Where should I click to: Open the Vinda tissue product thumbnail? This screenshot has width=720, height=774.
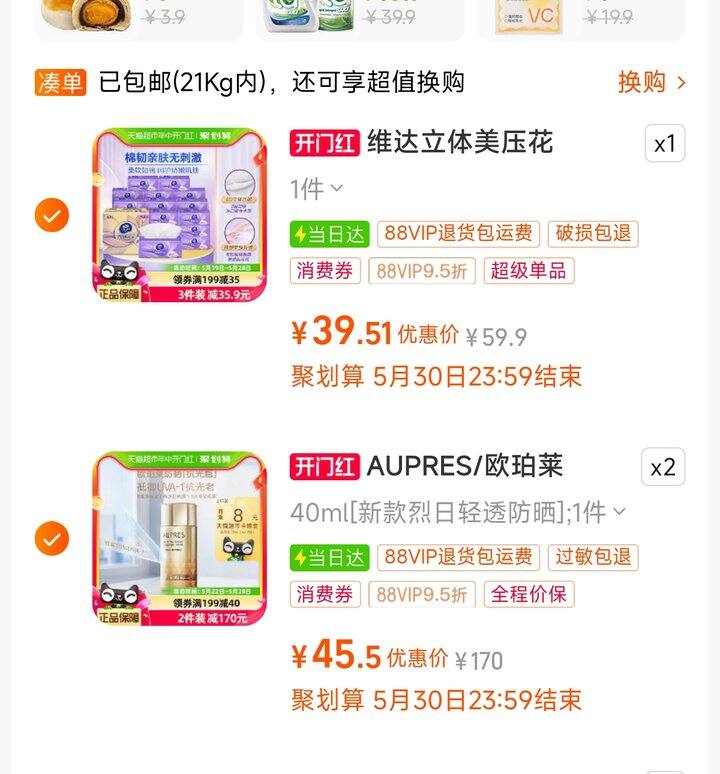click(180, 215)
